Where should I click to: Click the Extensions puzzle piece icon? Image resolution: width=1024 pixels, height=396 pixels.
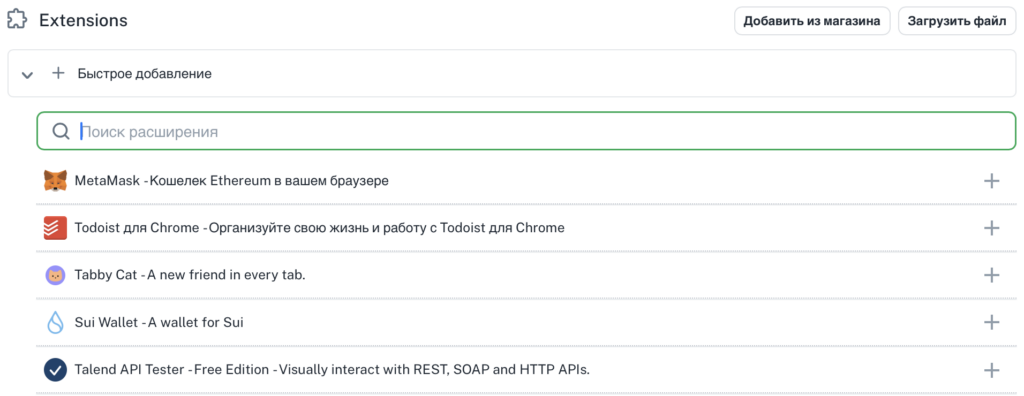click(x=17, y=20)
